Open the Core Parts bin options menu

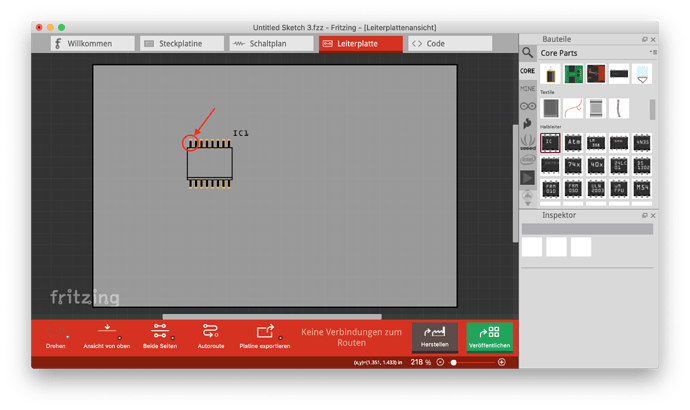[x=653, y=52]
